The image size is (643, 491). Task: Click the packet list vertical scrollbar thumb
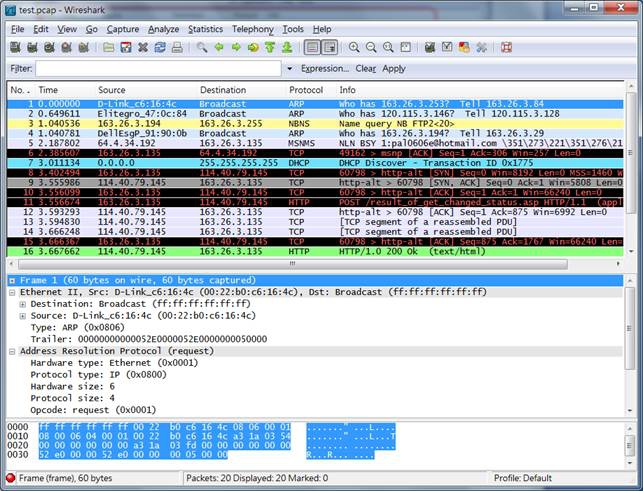tap(631, 153)
